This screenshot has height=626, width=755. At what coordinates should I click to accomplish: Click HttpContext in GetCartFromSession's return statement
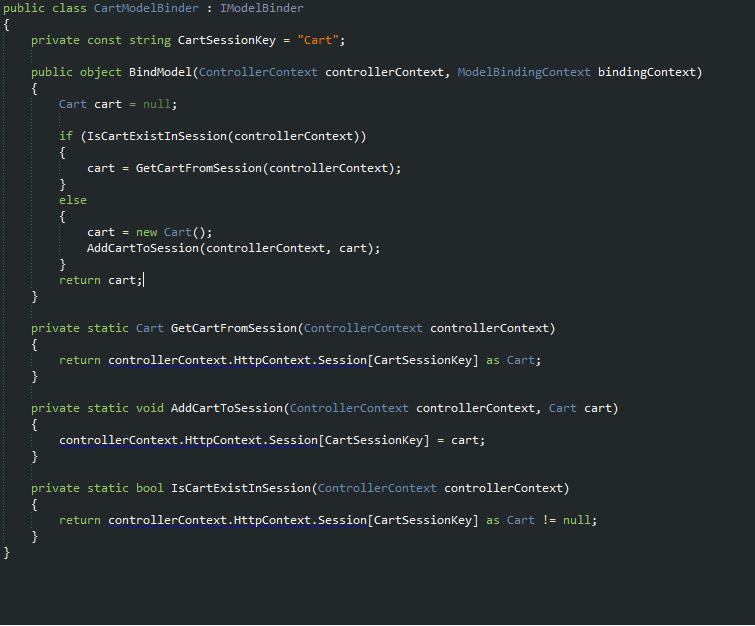coord(272,360)
